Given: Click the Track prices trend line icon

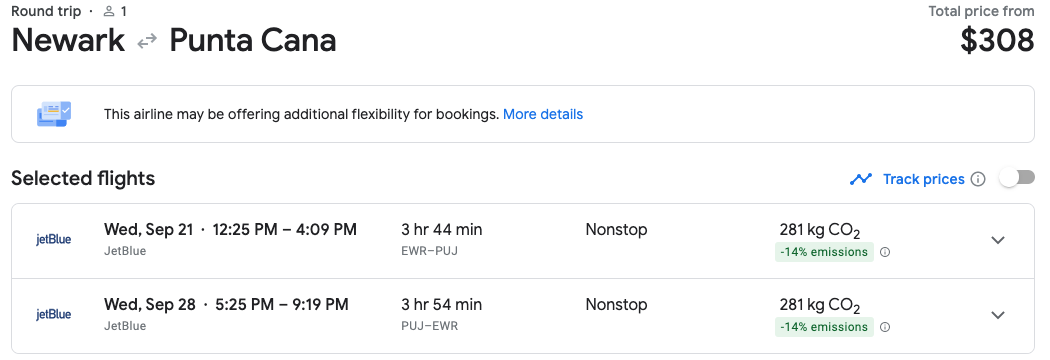Looking at the screenshot, I should click(x=860, y=179).
